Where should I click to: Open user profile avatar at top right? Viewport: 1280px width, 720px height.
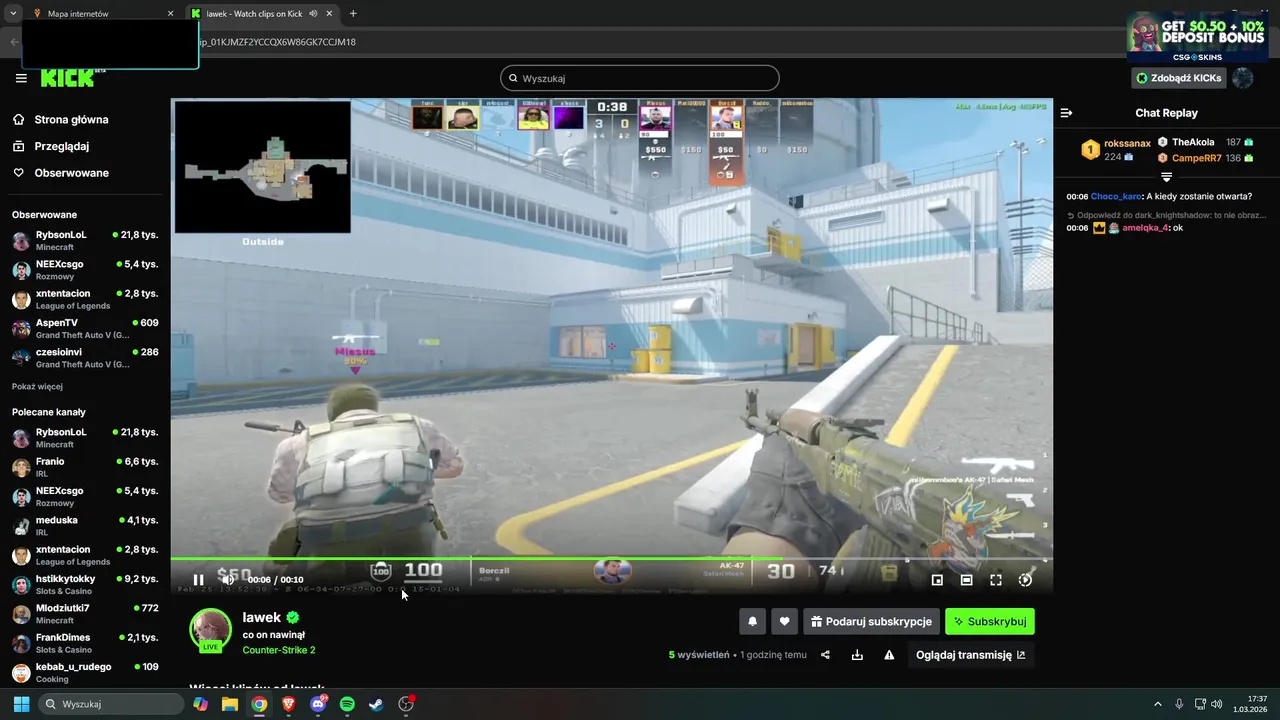1242,78
